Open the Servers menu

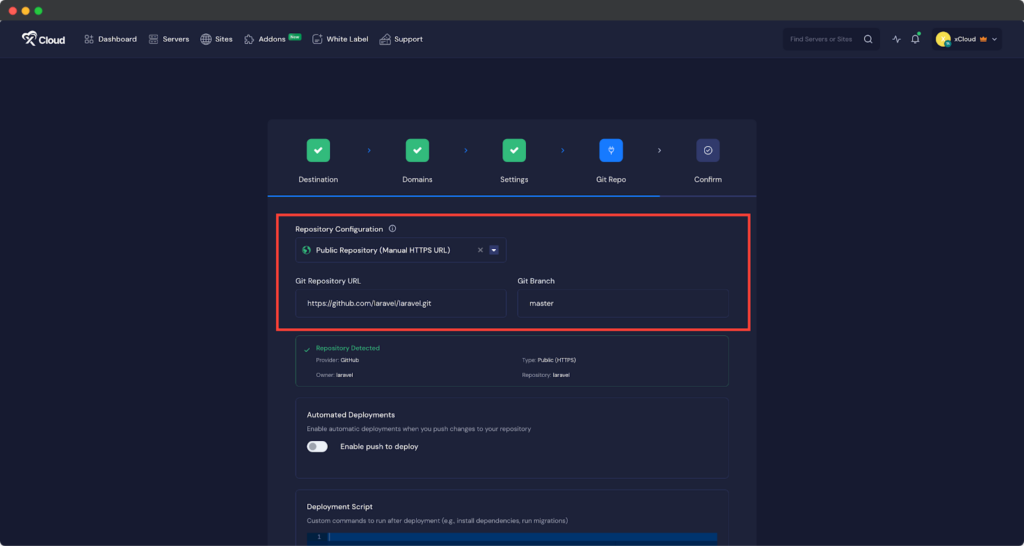tap(169, 39)
